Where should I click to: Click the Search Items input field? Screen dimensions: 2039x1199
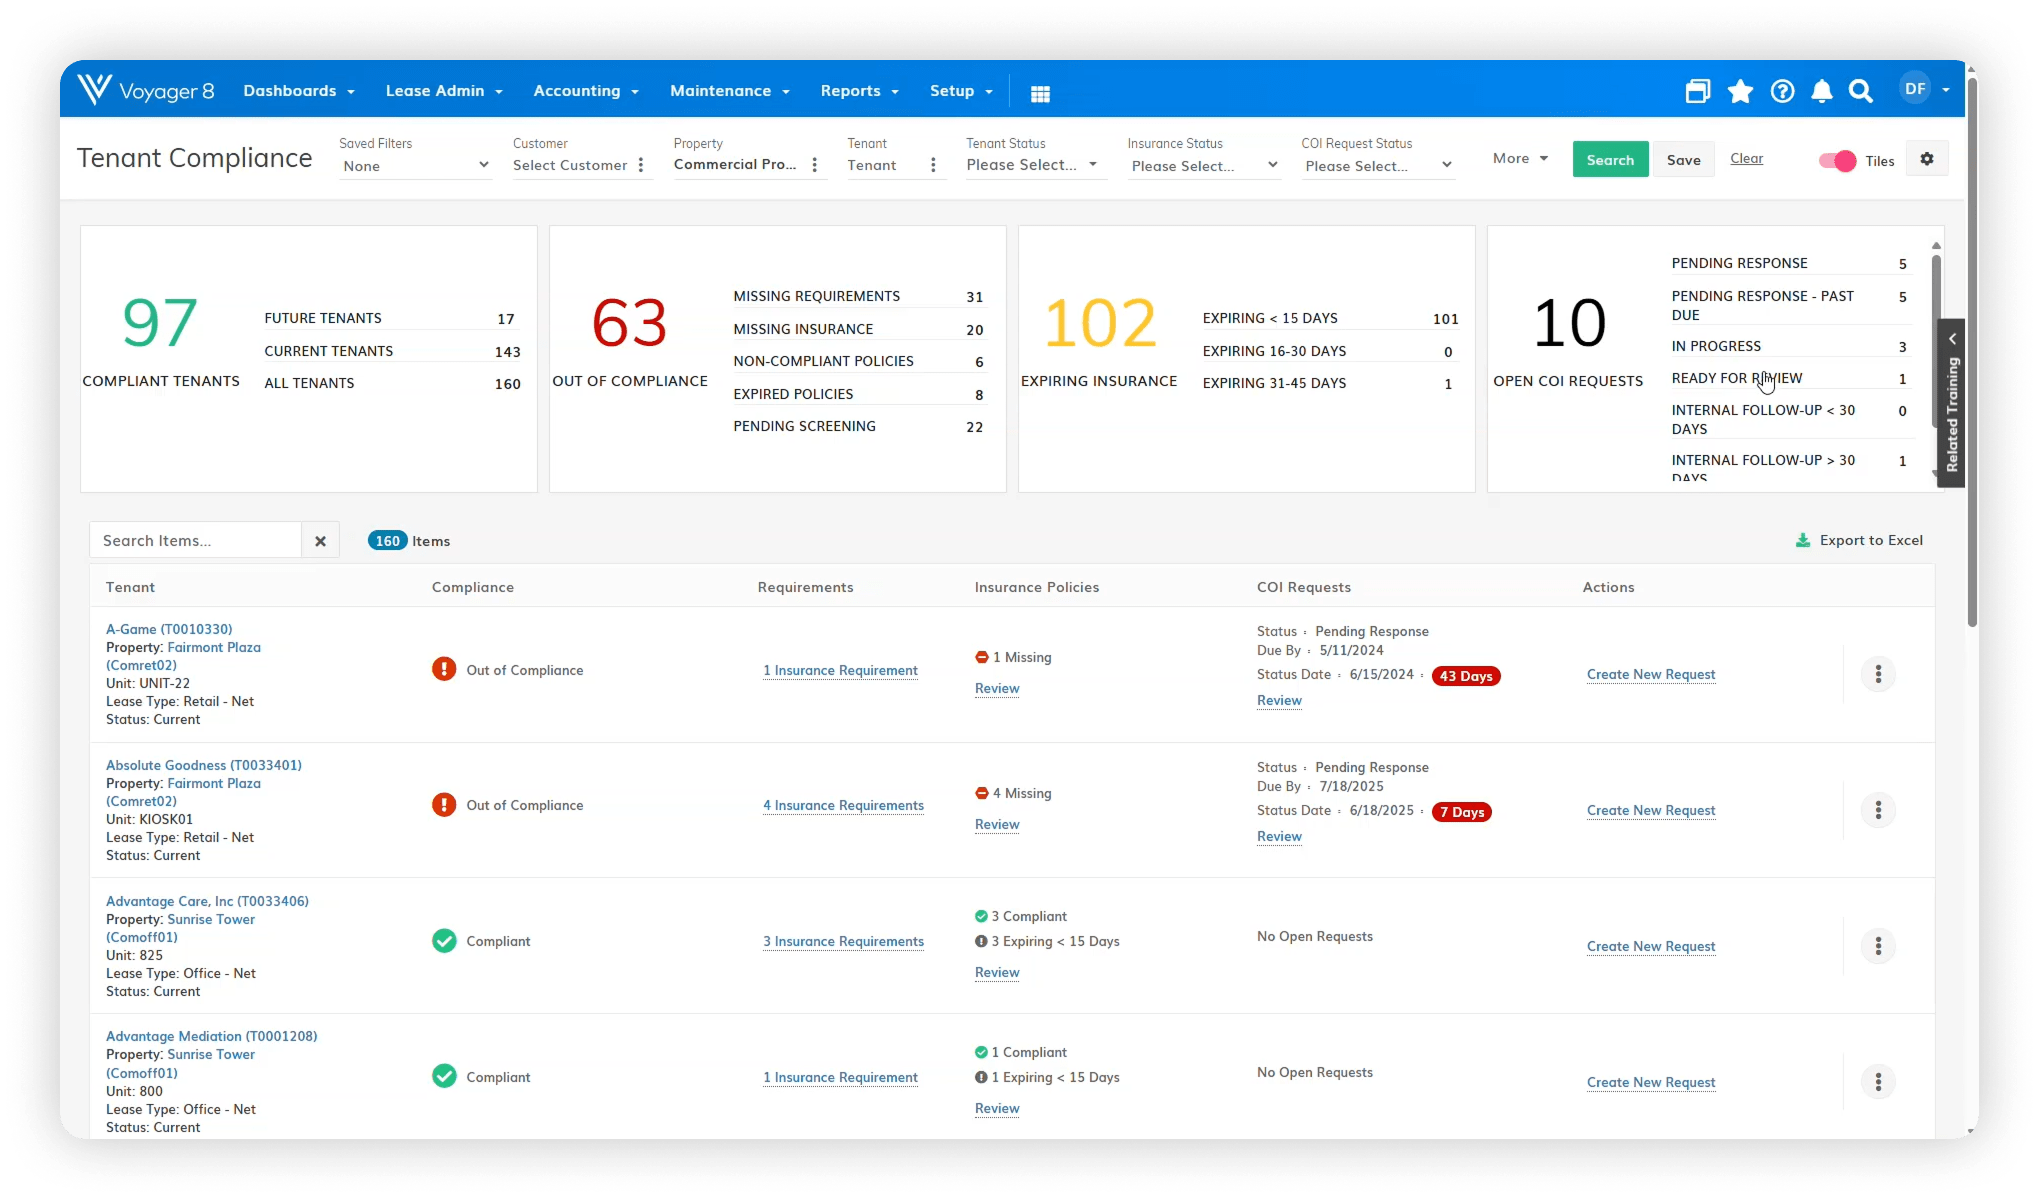tap(196, 541)
